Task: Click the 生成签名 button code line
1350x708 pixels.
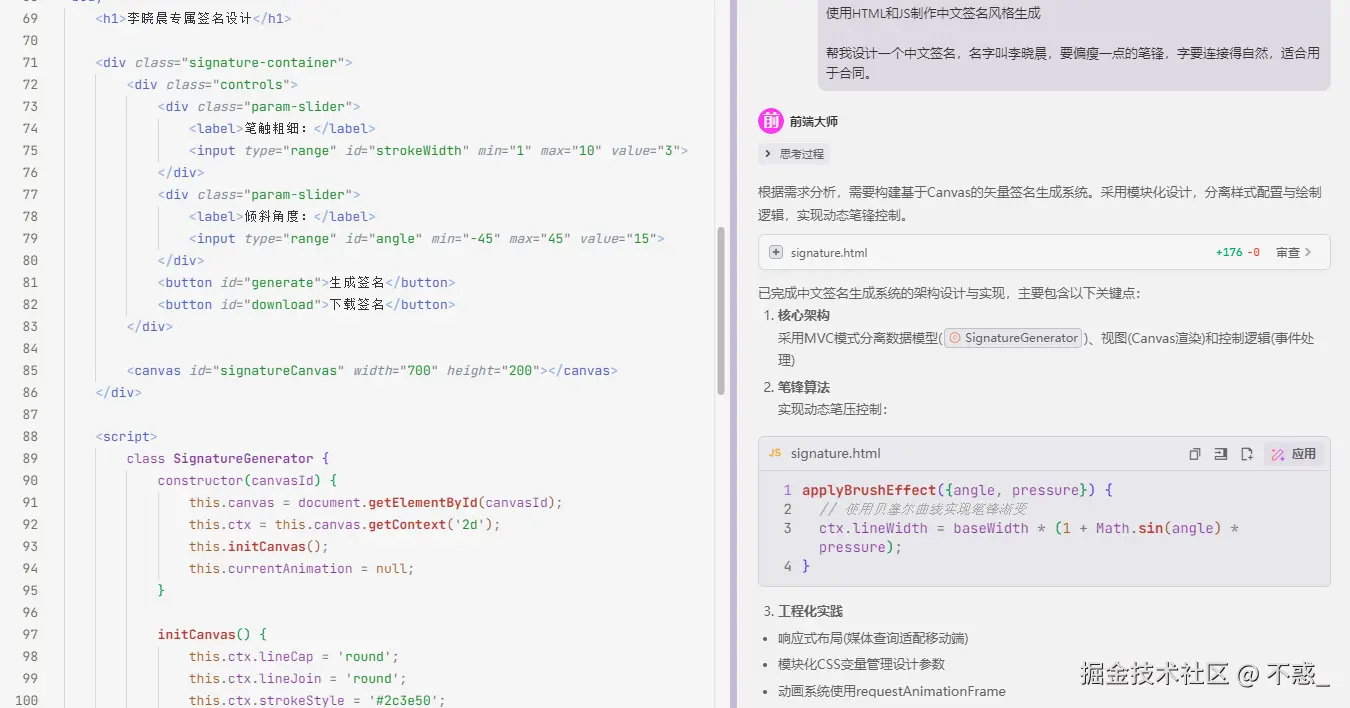Action: (306, 282)
